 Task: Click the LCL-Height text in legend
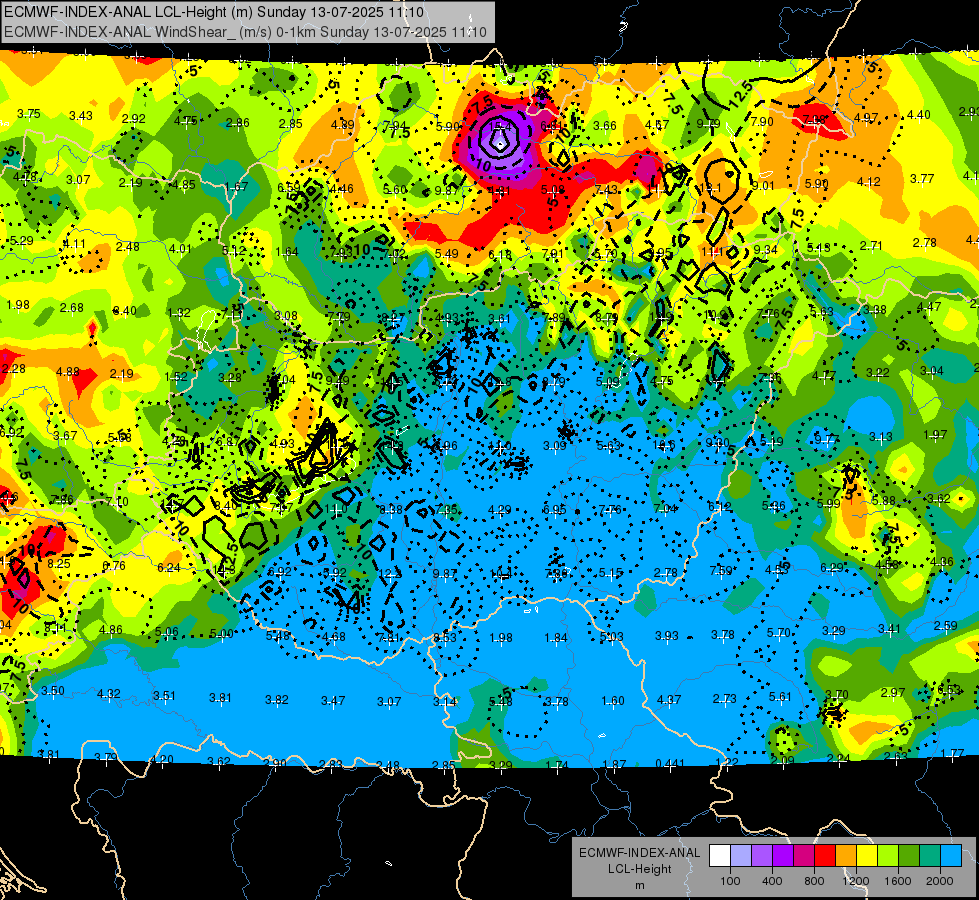[639, 869]
